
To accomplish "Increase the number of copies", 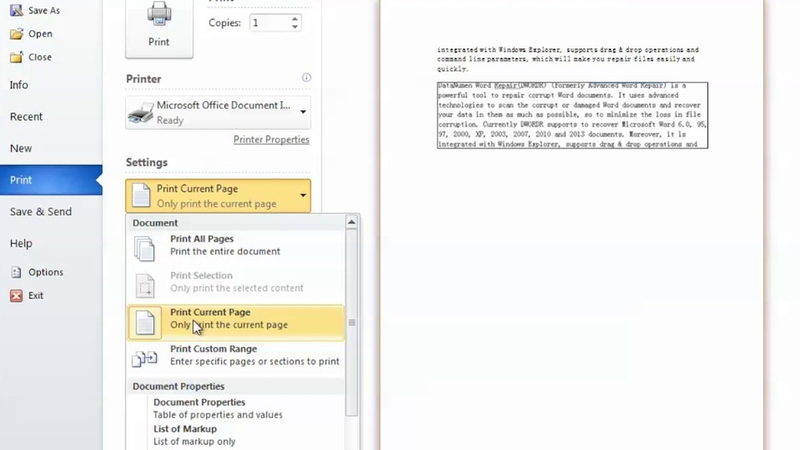I will point(295,18).
